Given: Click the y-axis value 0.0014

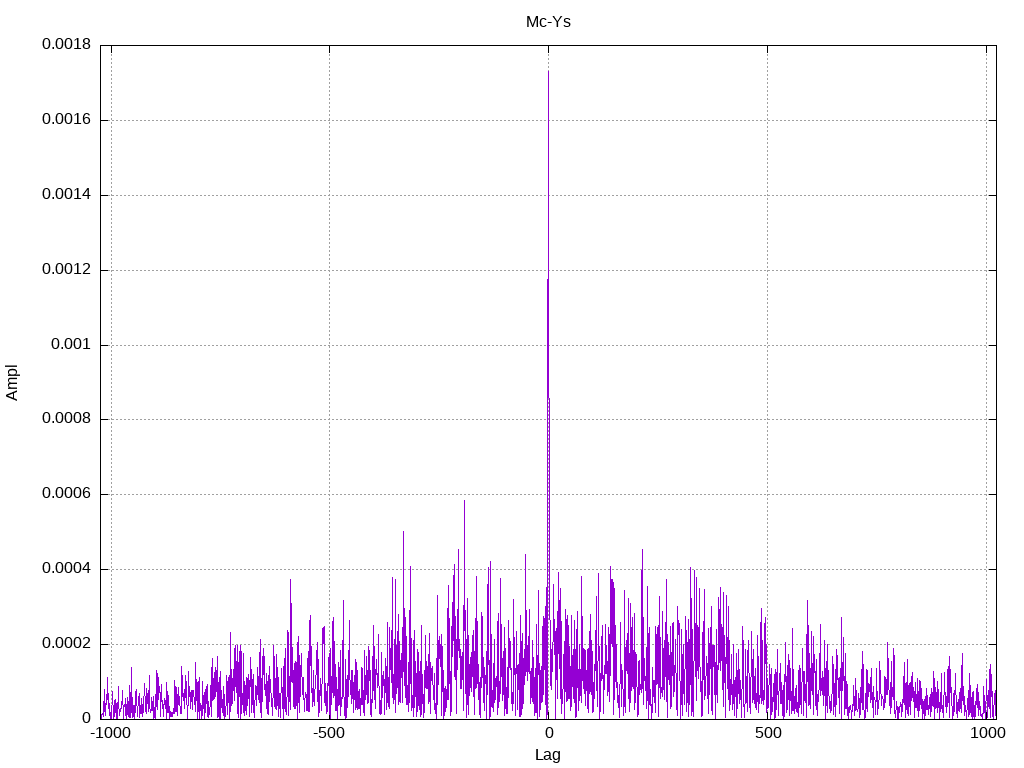Looking at the screenshot, I should [67, 195].
